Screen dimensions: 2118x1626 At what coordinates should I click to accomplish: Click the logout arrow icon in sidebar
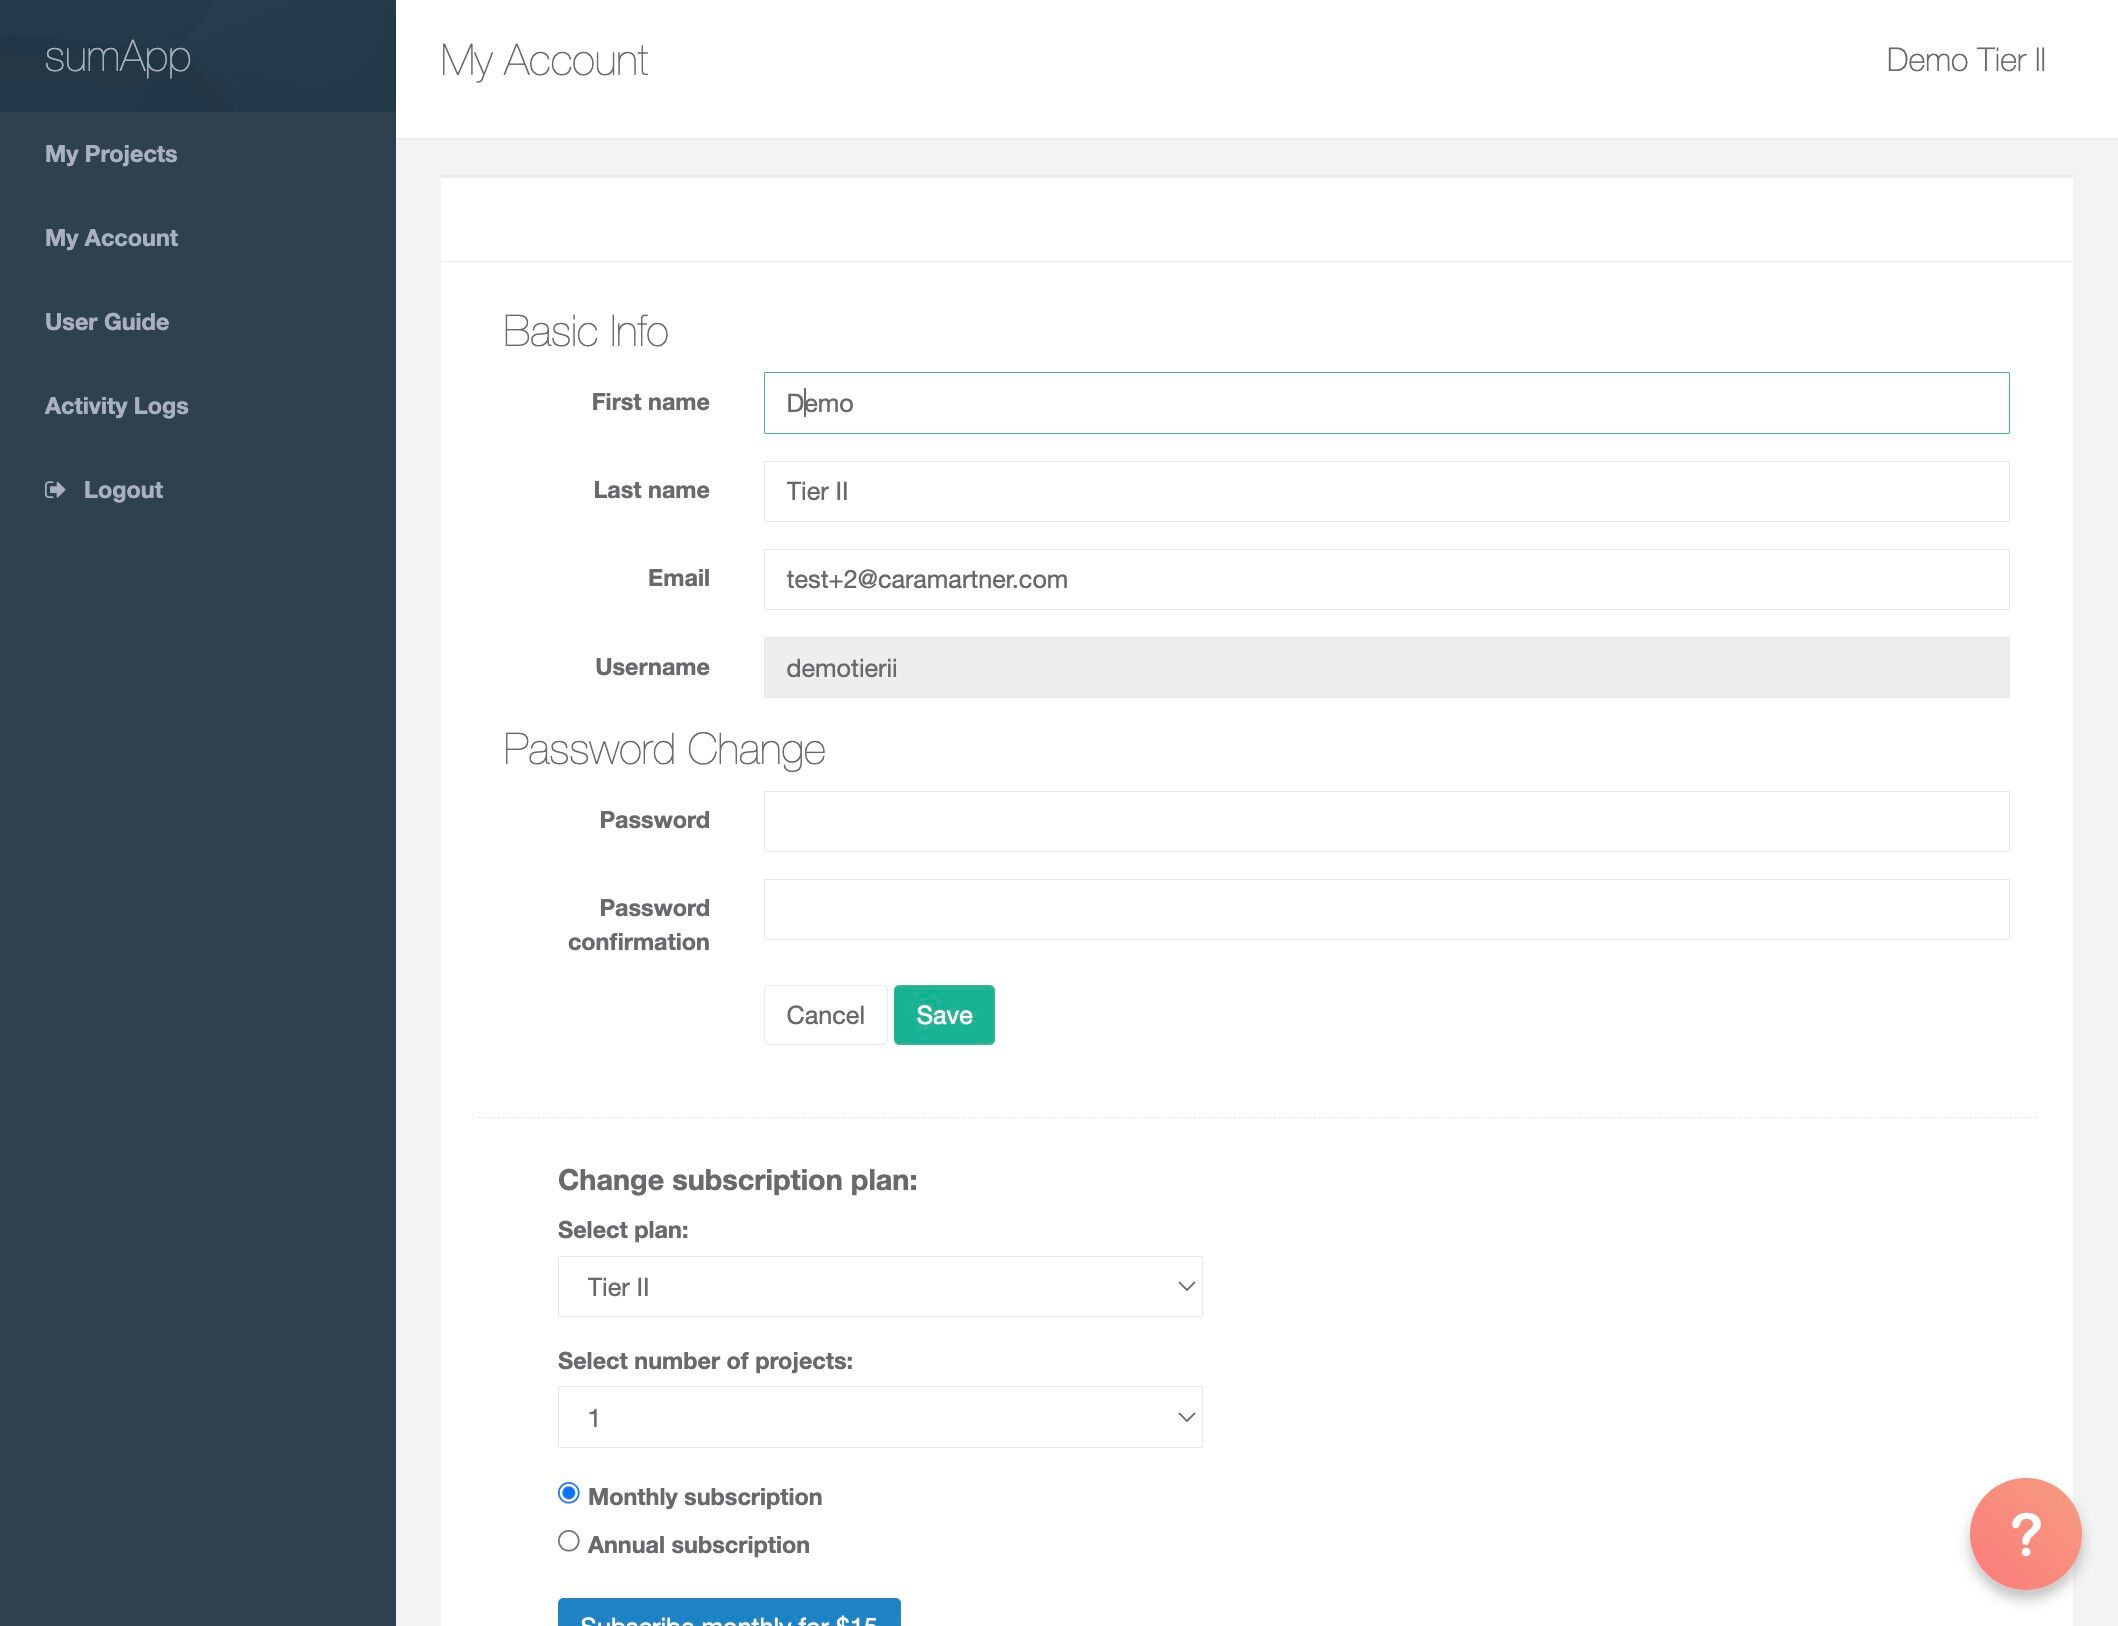[x=55, y=490]
